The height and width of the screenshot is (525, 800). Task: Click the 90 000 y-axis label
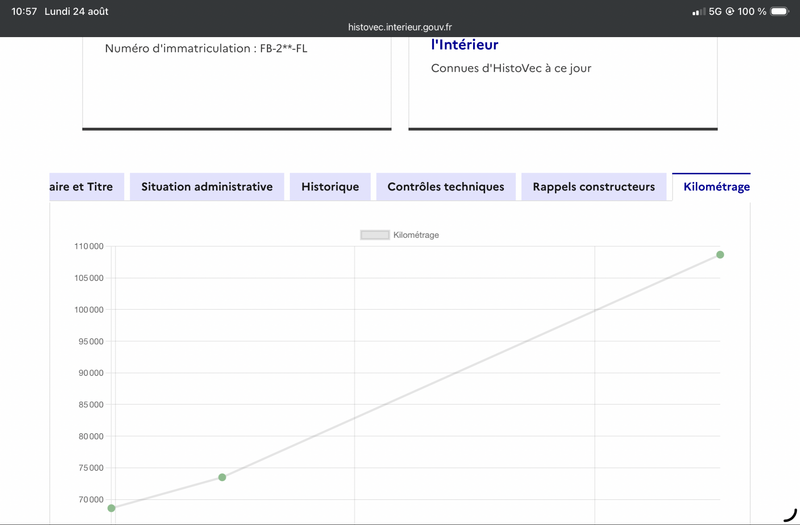click(91, 373)
